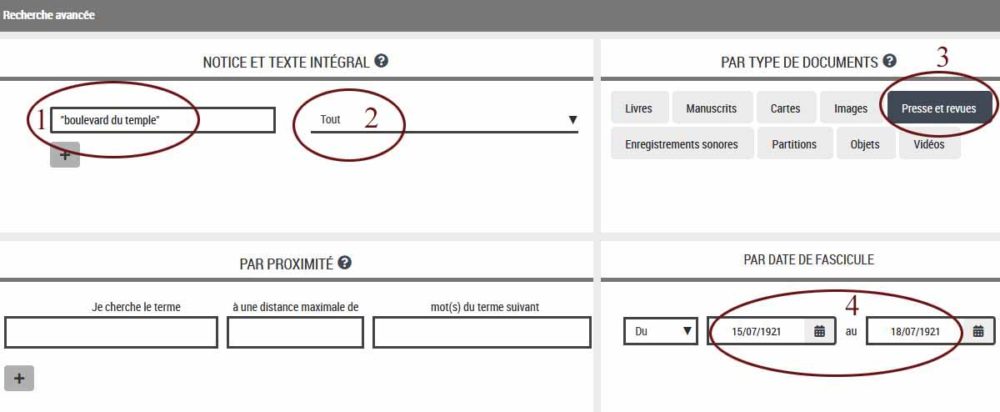Pick Enregistrements sonores document type
This screenshot has height=412, width=1000.
coord(681,144)
